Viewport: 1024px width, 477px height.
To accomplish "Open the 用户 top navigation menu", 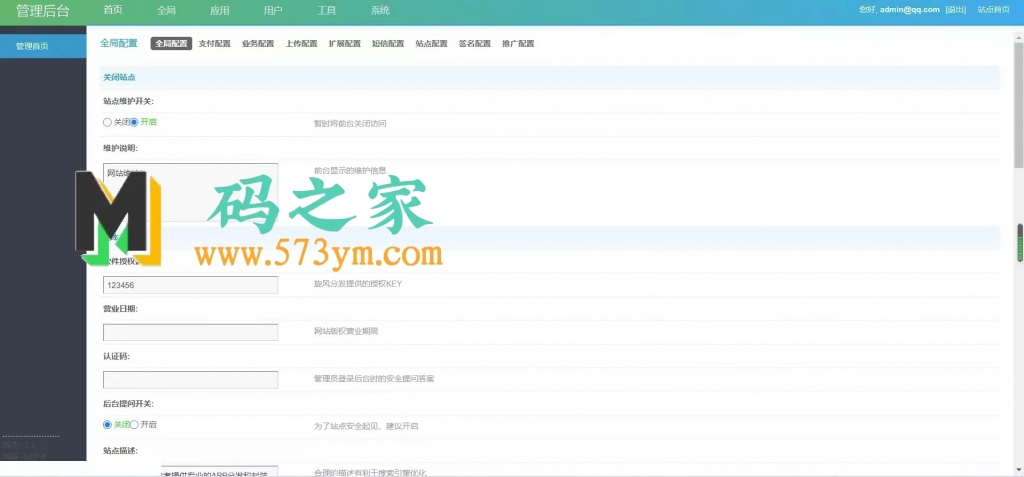I will coord(273,10).
